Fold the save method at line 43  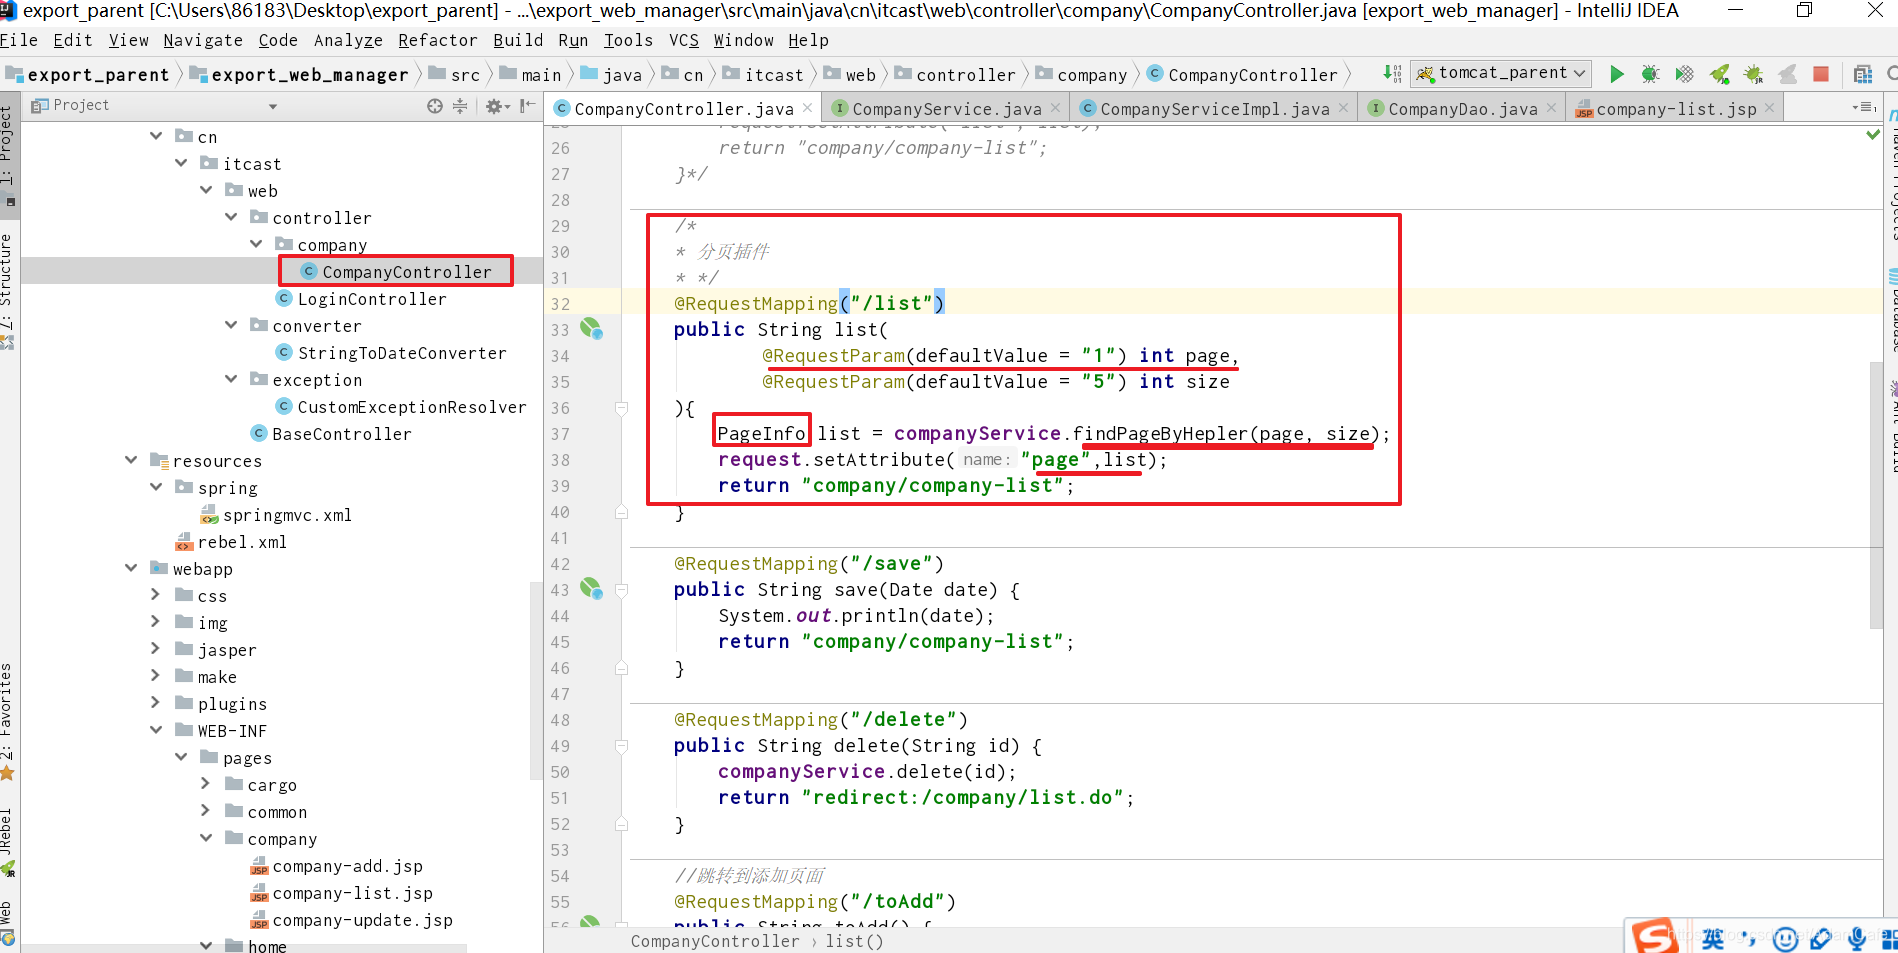621,590
